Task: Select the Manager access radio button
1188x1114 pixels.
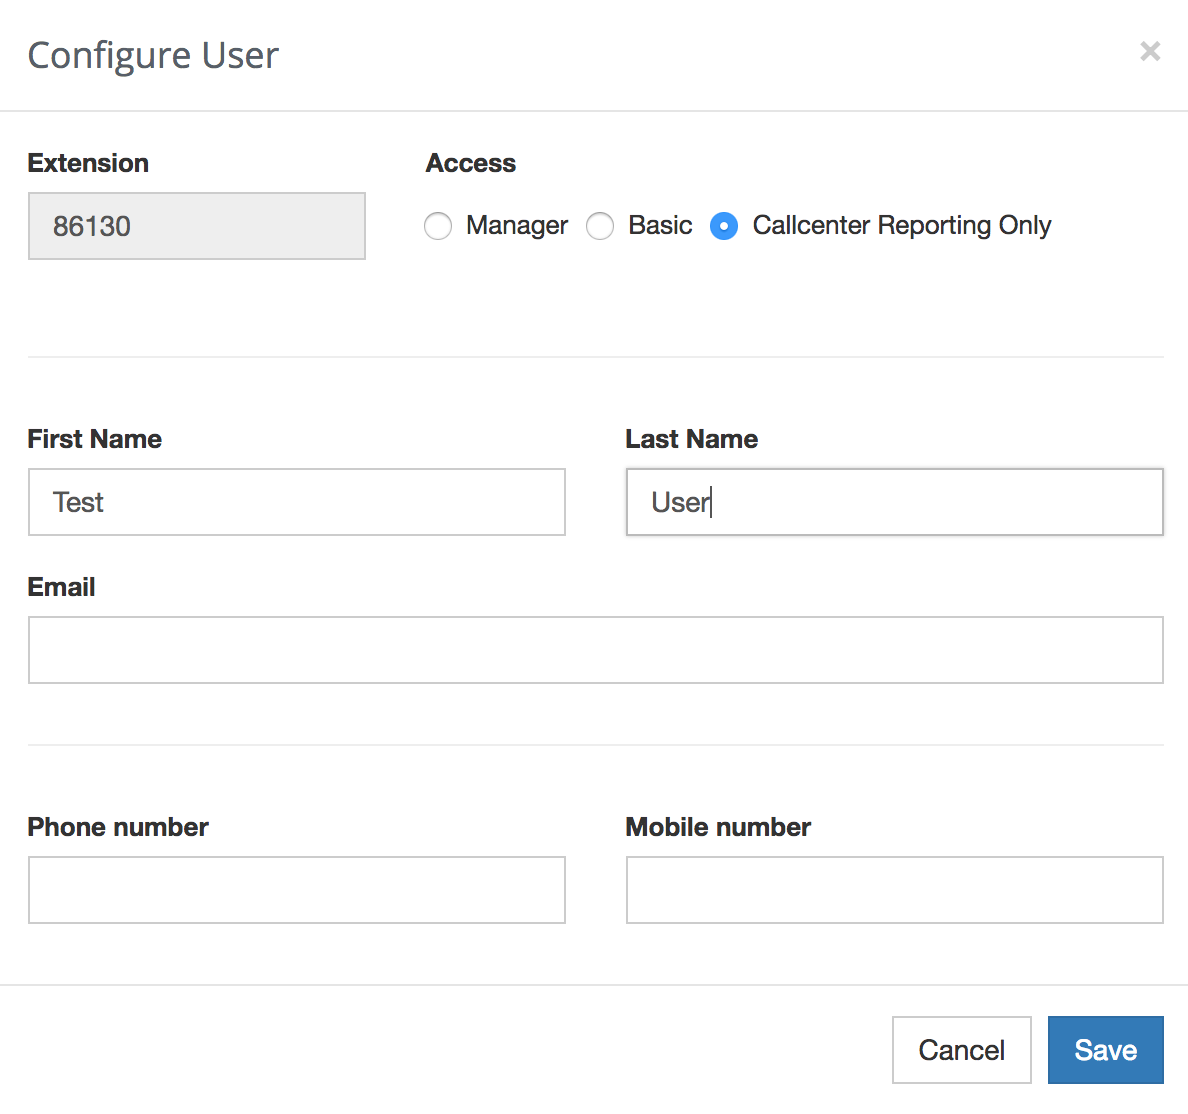Action: pyautogui.click(x=438, y=226)
